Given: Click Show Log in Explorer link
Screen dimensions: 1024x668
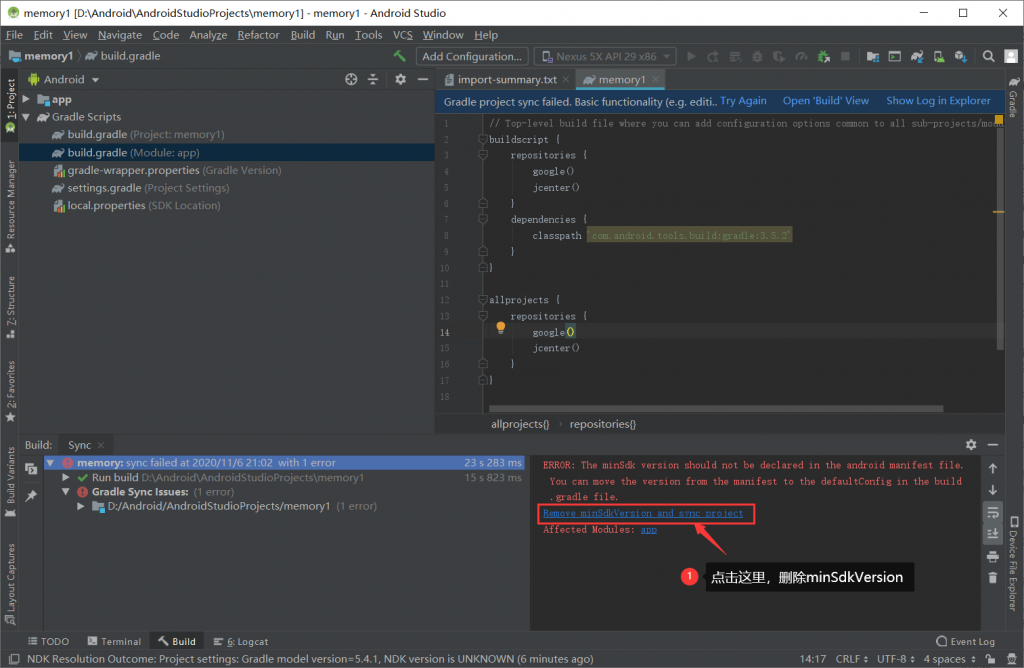Looking at the screenshot, I should pyautogui.click(x=938, y=101).
